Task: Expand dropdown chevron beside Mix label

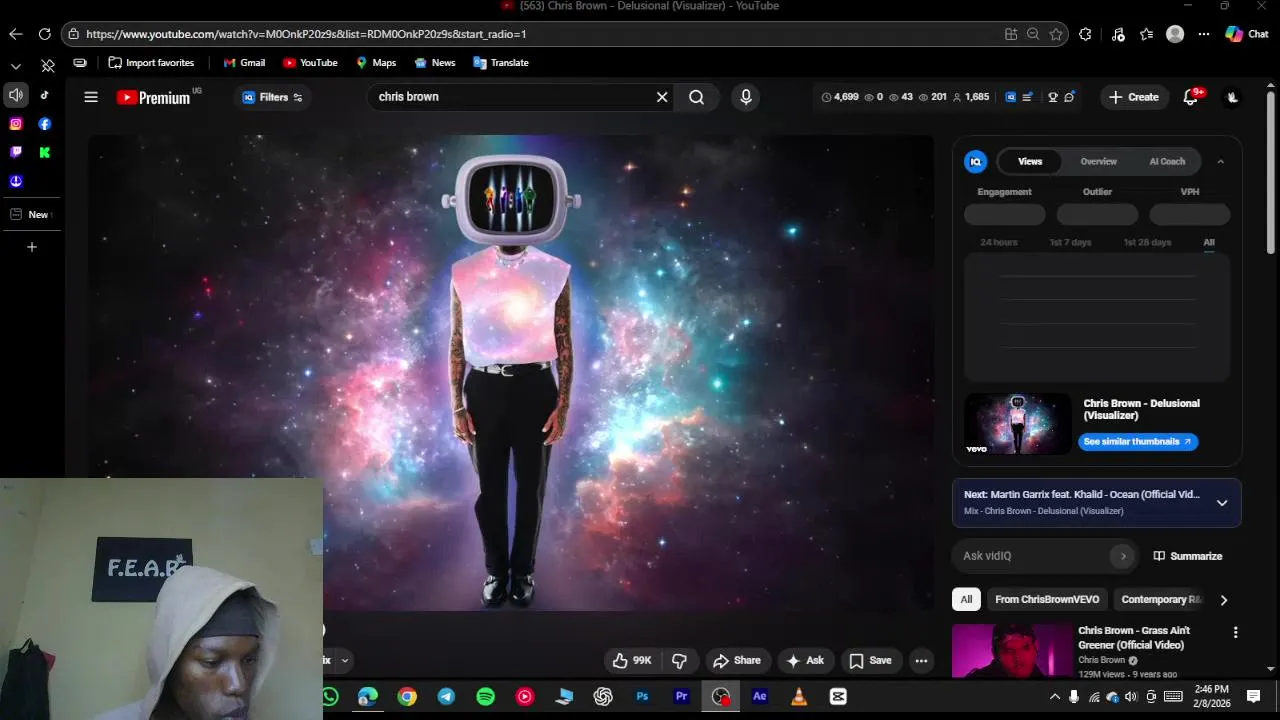Action: (x=344, y=660)
